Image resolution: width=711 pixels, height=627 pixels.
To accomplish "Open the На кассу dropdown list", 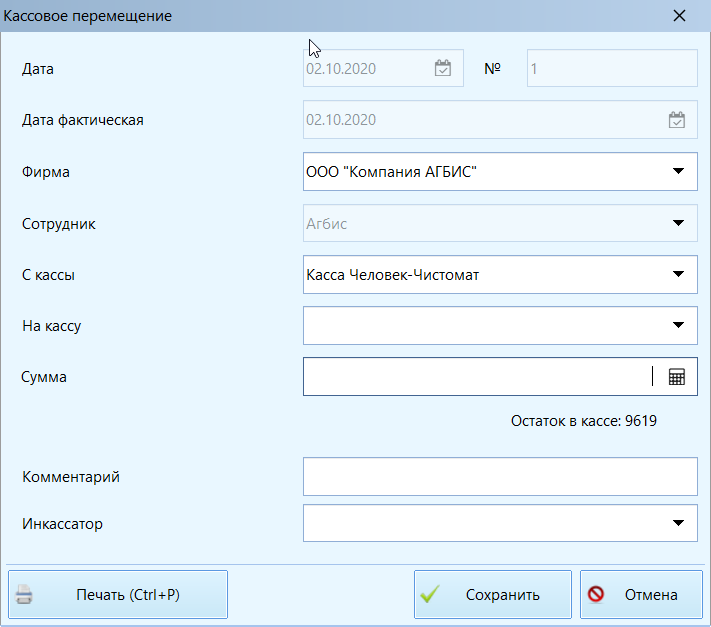I will (x=677, y=325).
